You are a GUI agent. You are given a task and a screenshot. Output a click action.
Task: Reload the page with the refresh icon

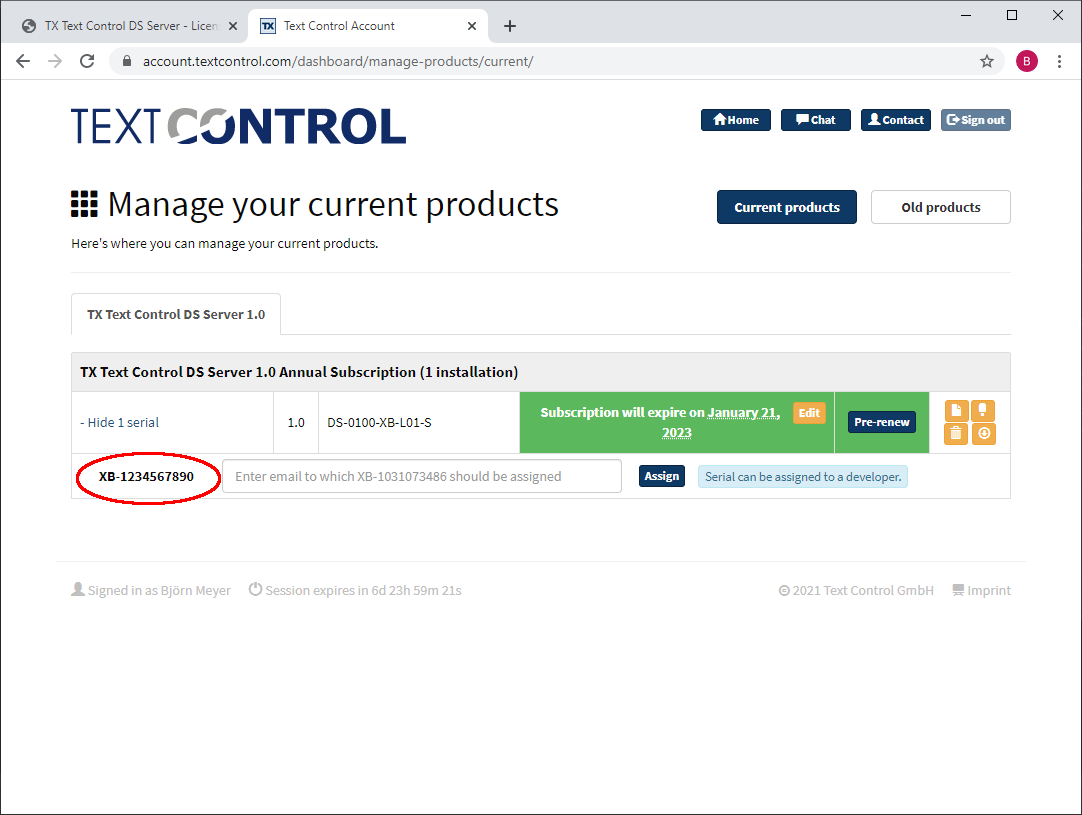click(x=87, y=61)
